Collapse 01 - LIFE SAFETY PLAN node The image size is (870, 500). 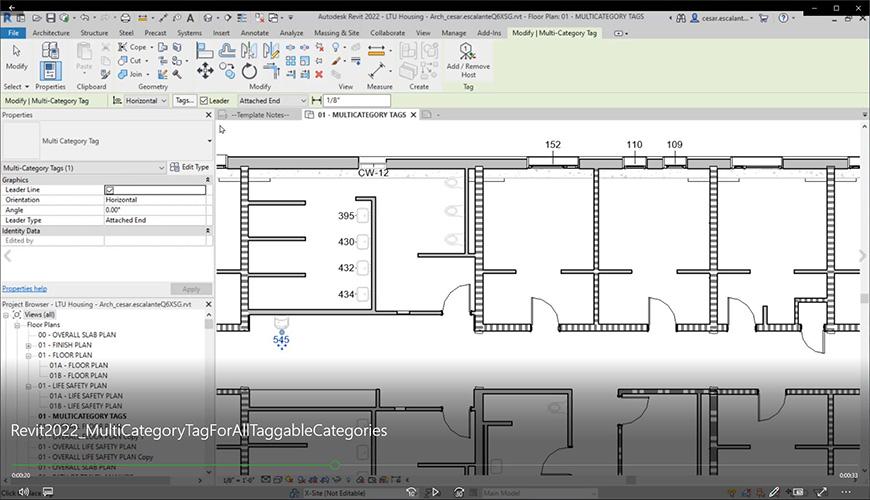click(28, 386)
